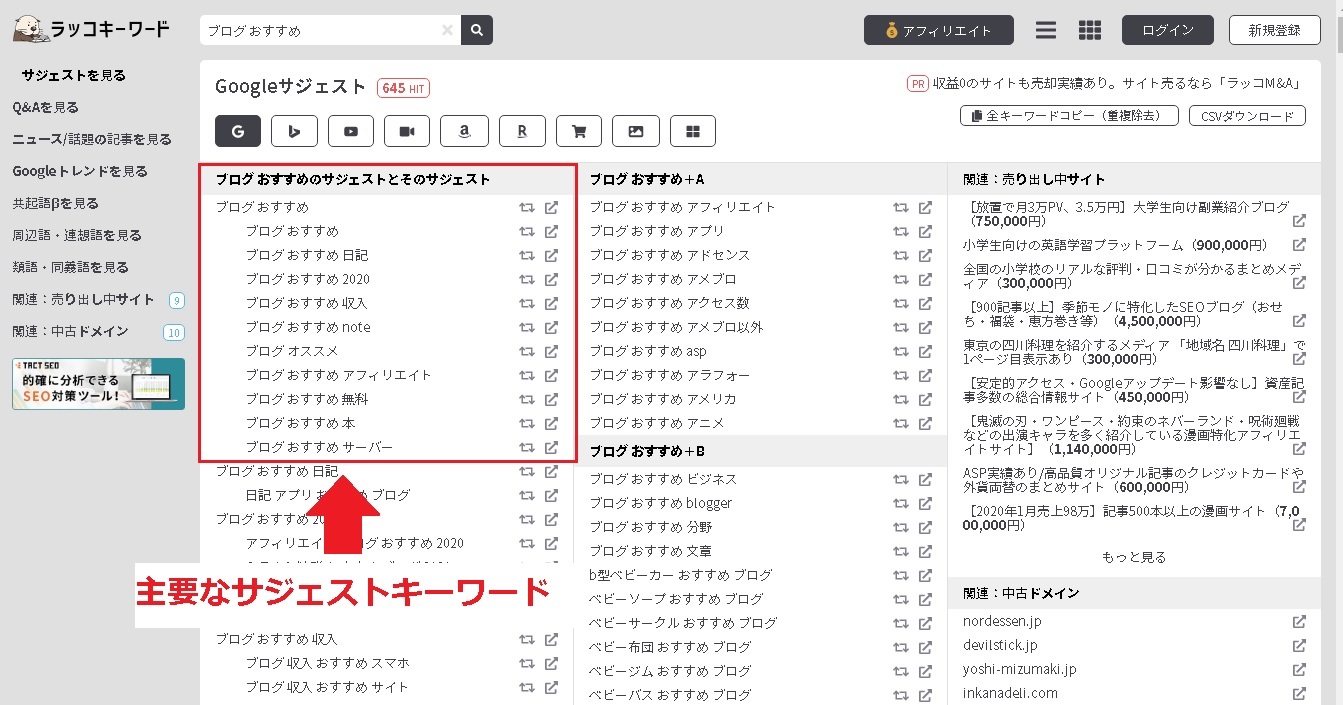Click re-search icon for ブログ おすすめ blogger

pos(901,503)
